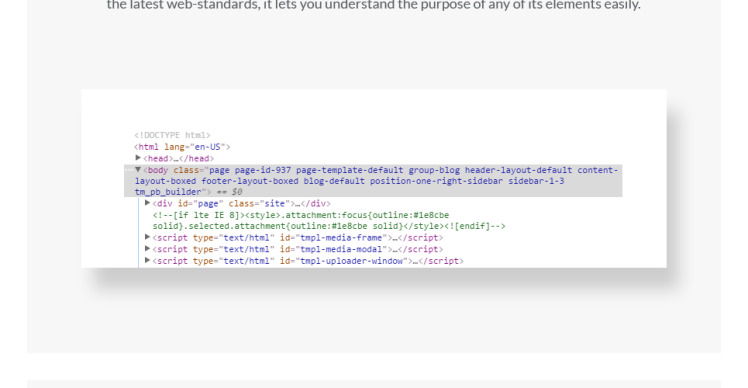Collapse the body element disclosure triangle
Viewport: 748px width, 388px height.
[138, 169]
